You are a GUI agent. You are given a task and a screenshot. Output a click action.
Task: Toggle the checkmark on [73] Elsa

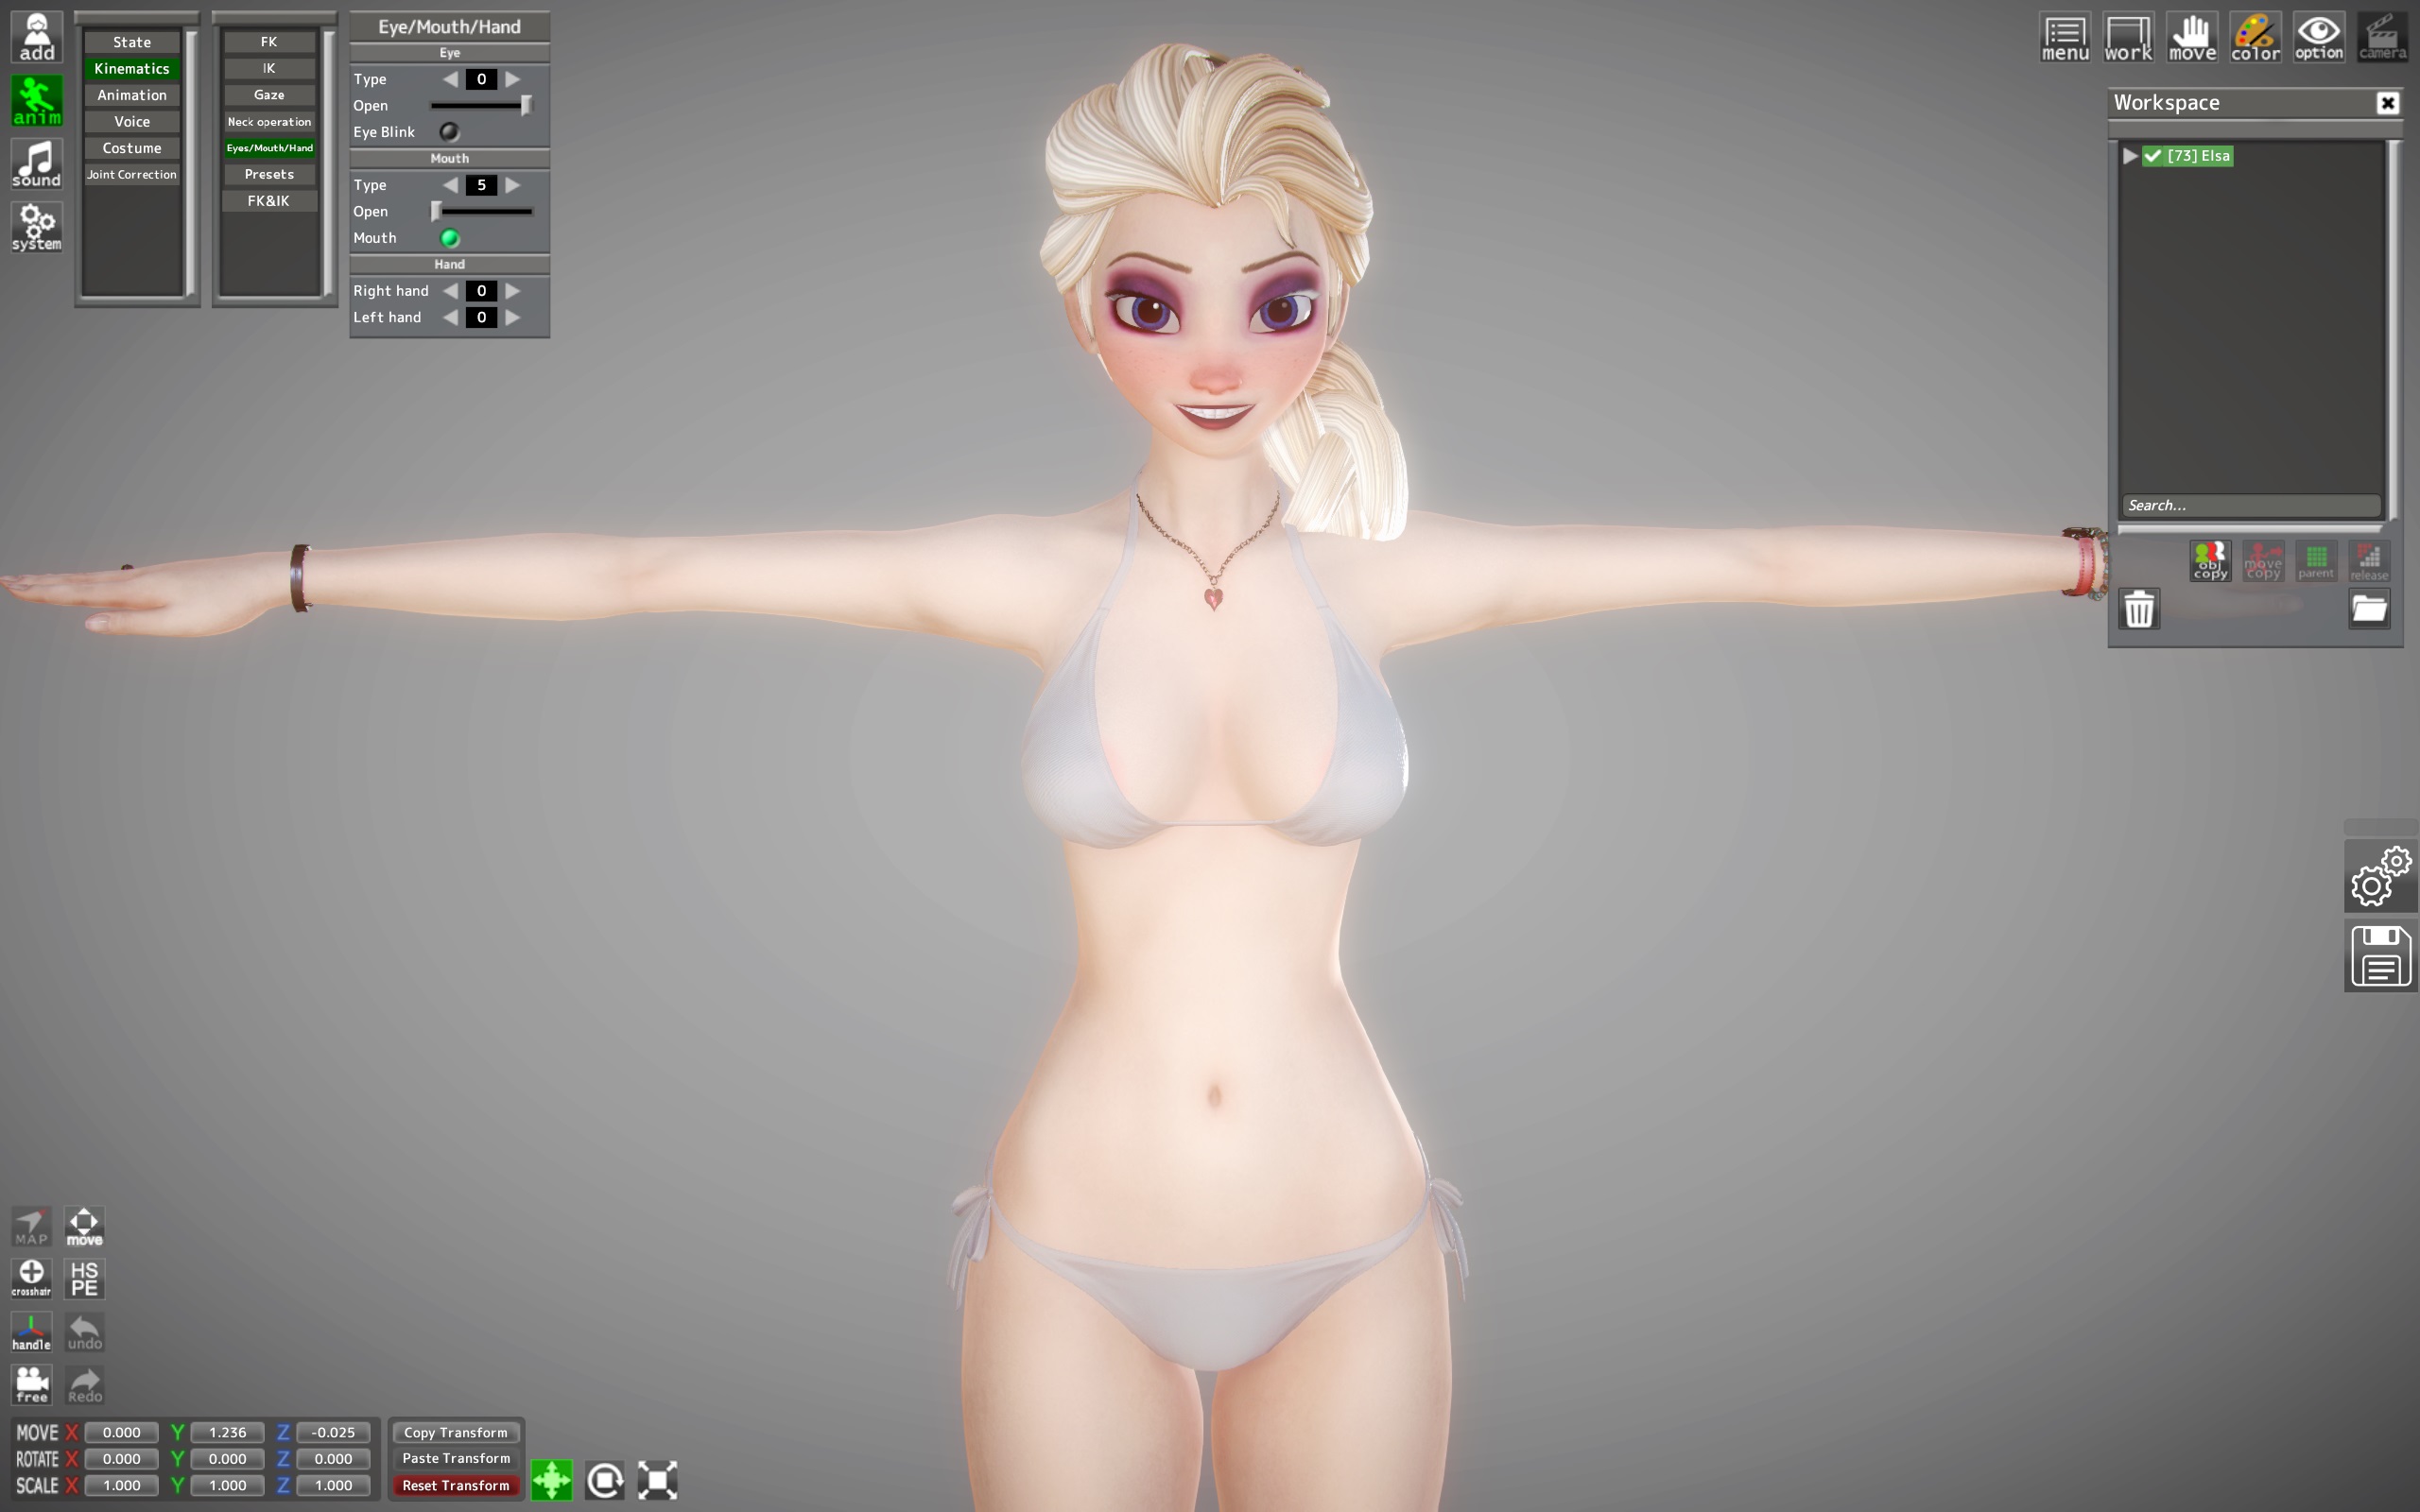click(x=2152, y=156)
